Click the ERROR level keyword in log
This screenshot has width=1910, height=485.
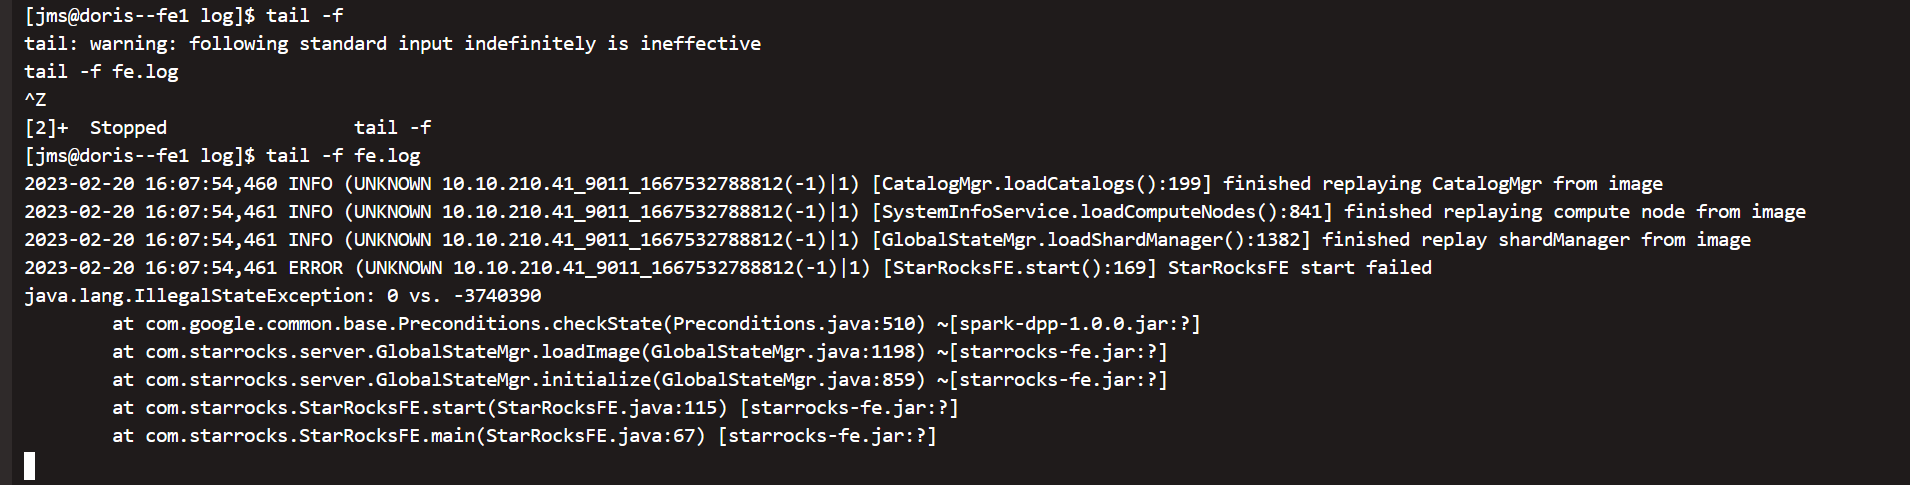point(316,268)
